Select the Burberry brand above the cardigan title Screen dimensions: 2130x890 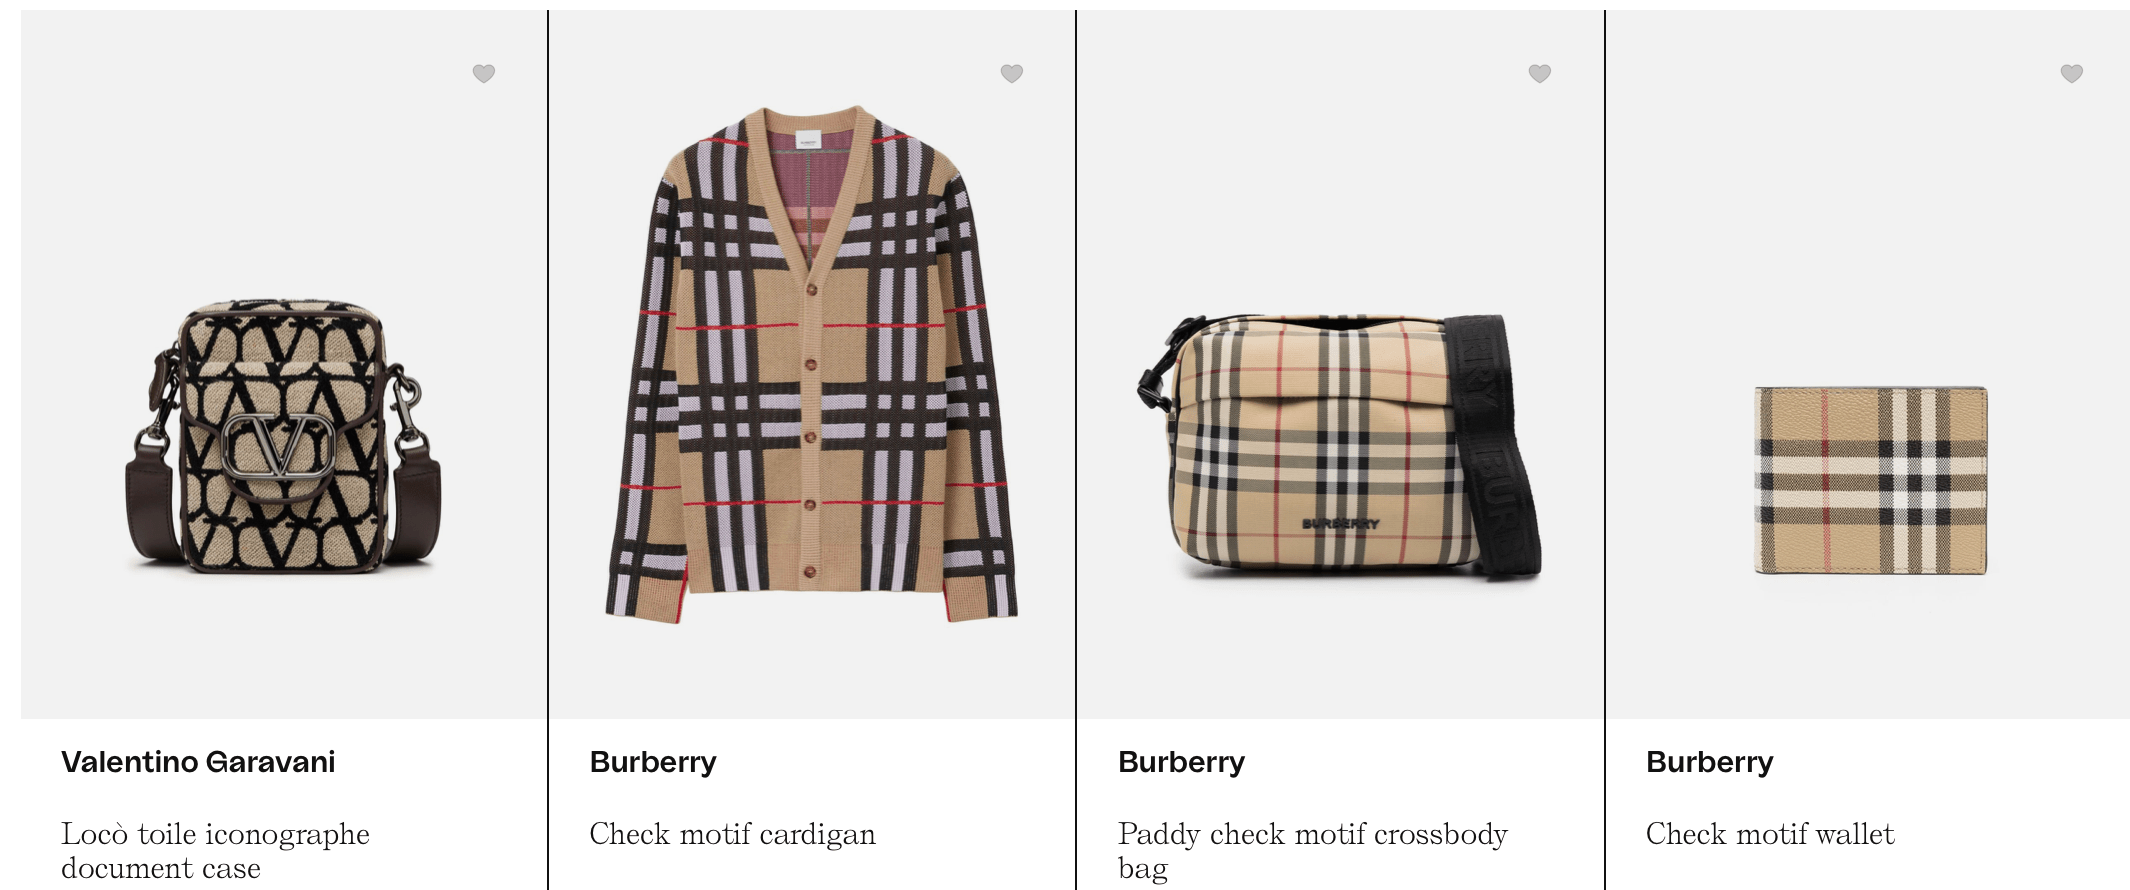pyautogui.click(x=653, y=762)
